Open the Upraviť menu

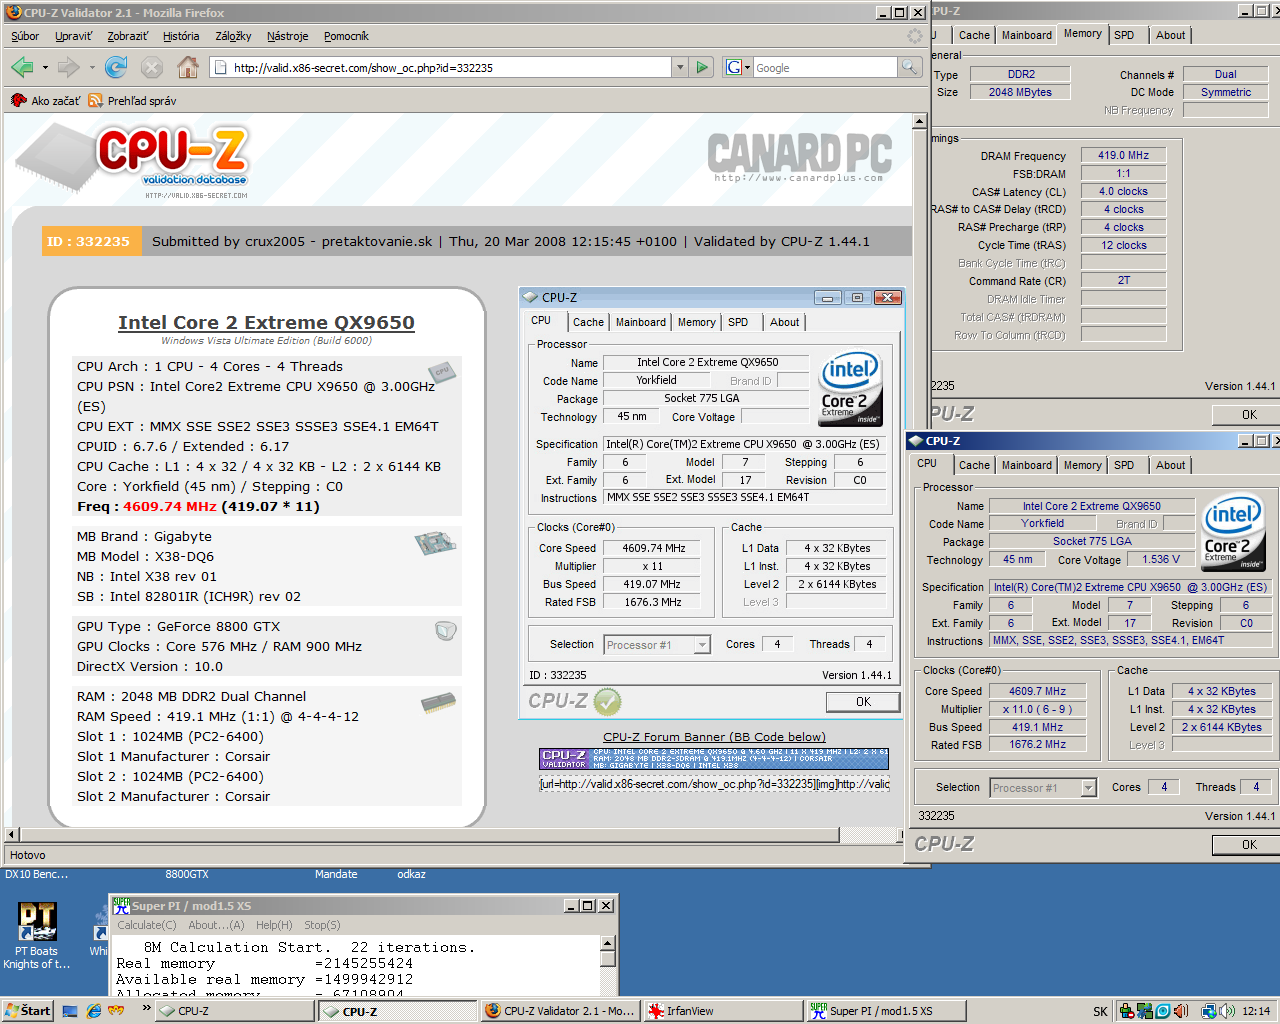(74, 36)
